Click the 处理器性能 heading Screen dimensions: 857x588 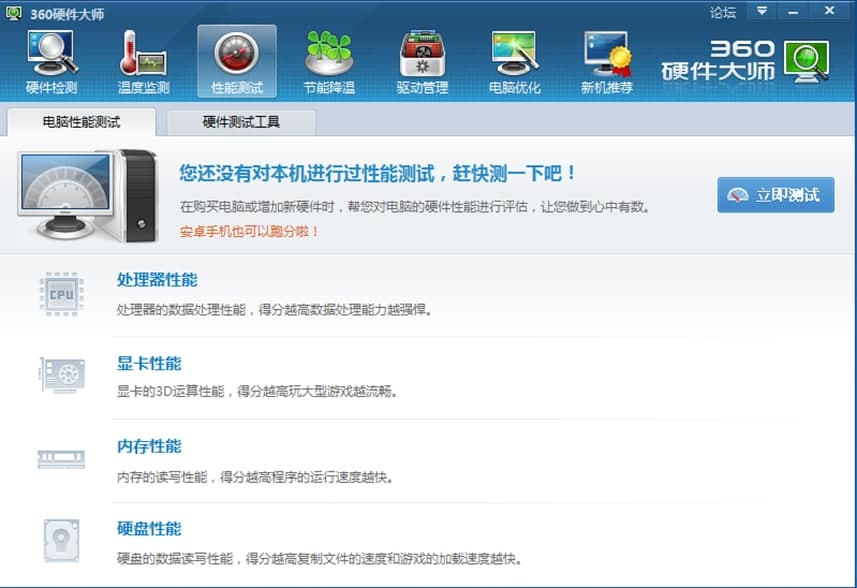(x=157, y=280)
